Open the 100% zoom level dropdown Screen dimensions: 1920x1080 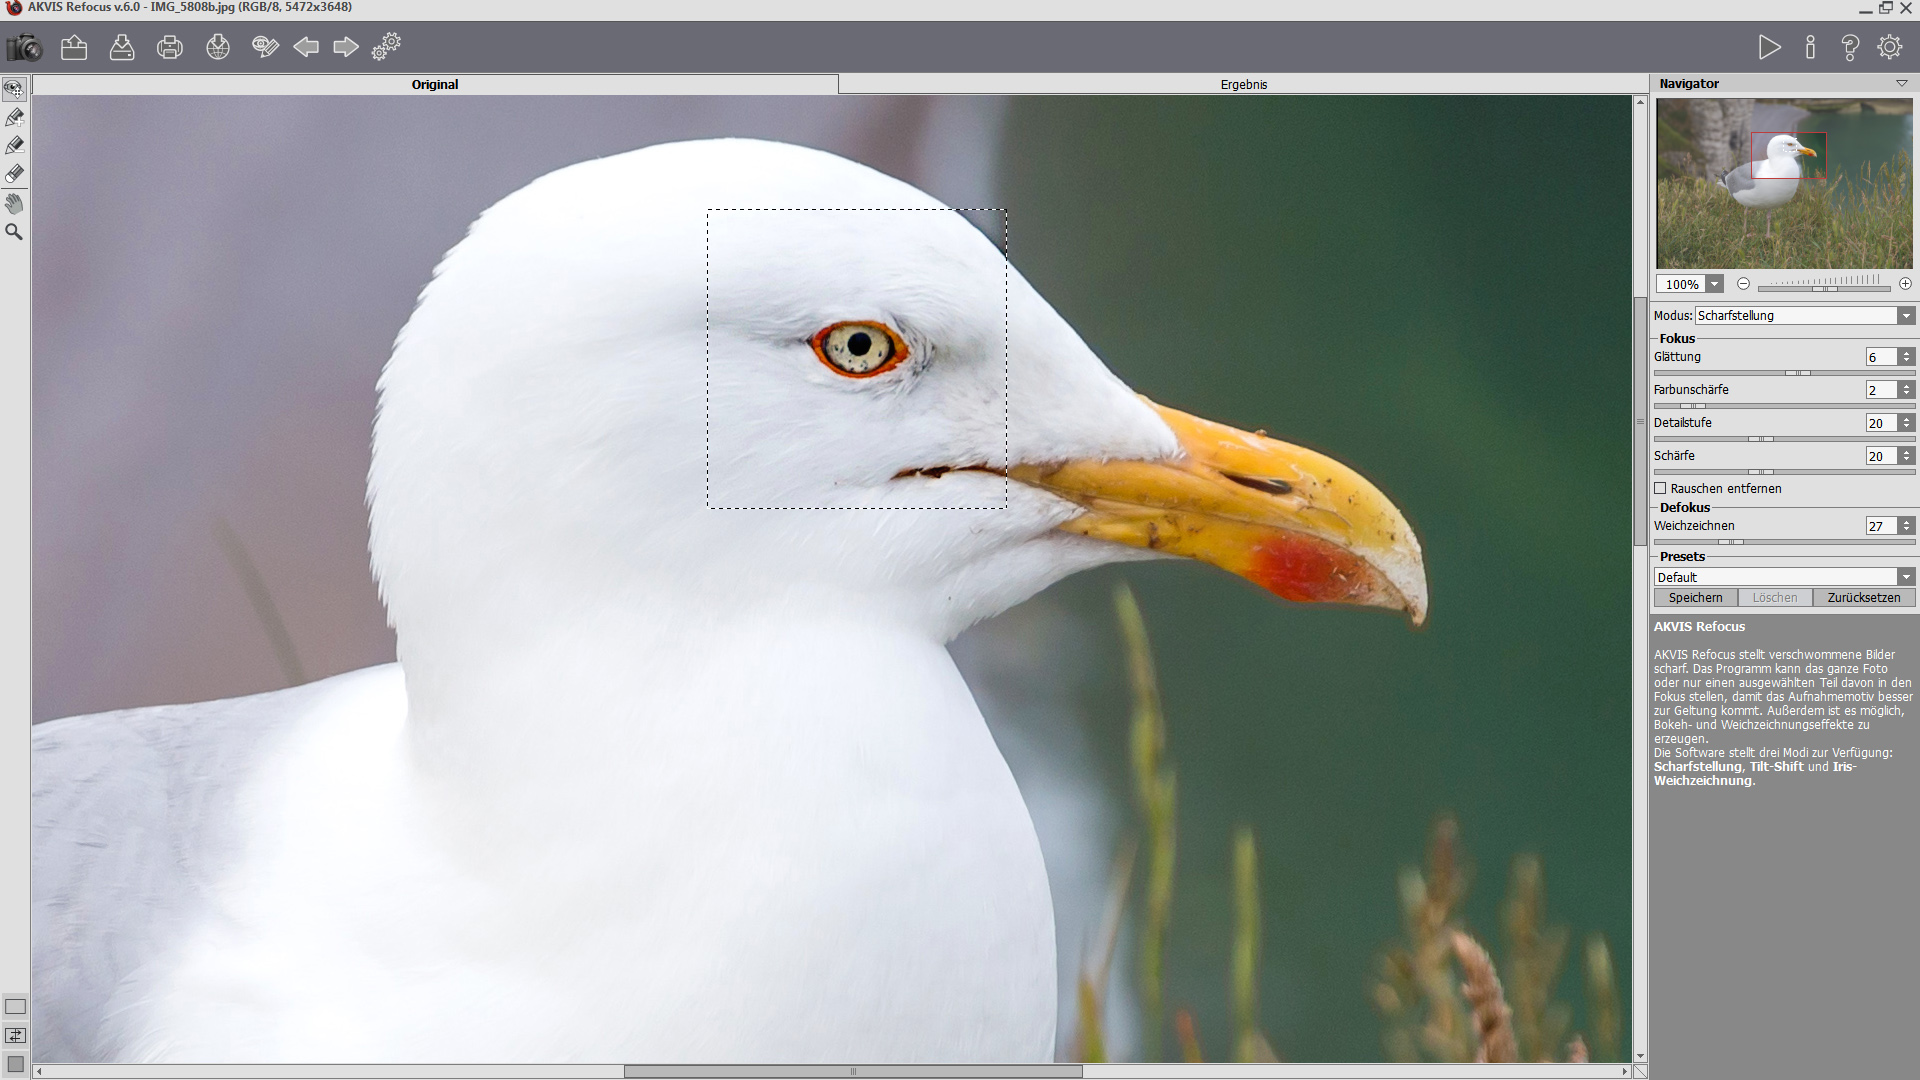1715,284
